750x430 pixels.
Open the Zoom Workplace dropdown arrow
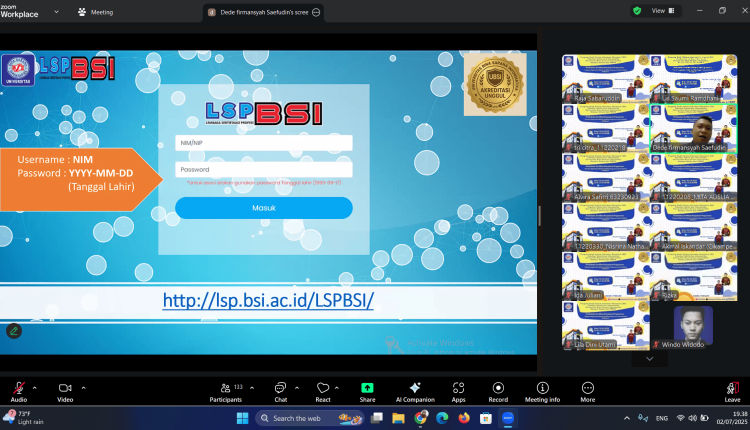pyautogui.click(x=56, y=11)
